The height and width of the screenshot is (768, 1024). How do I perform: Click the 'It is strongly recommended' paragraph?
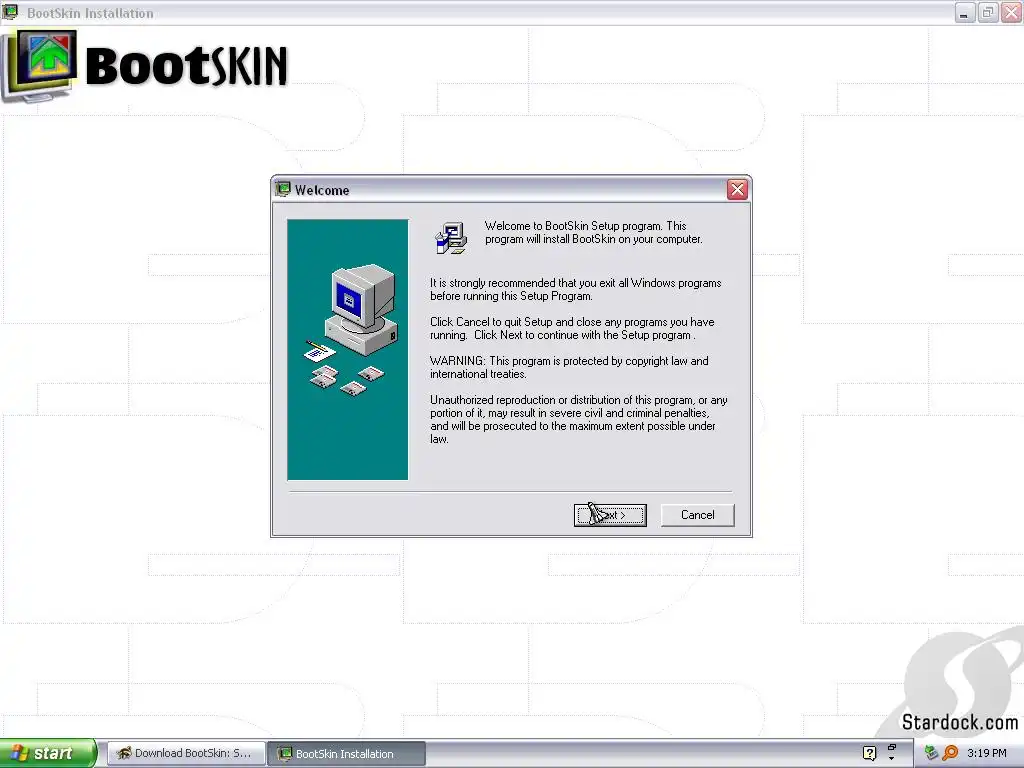click(x=575, y=289)
